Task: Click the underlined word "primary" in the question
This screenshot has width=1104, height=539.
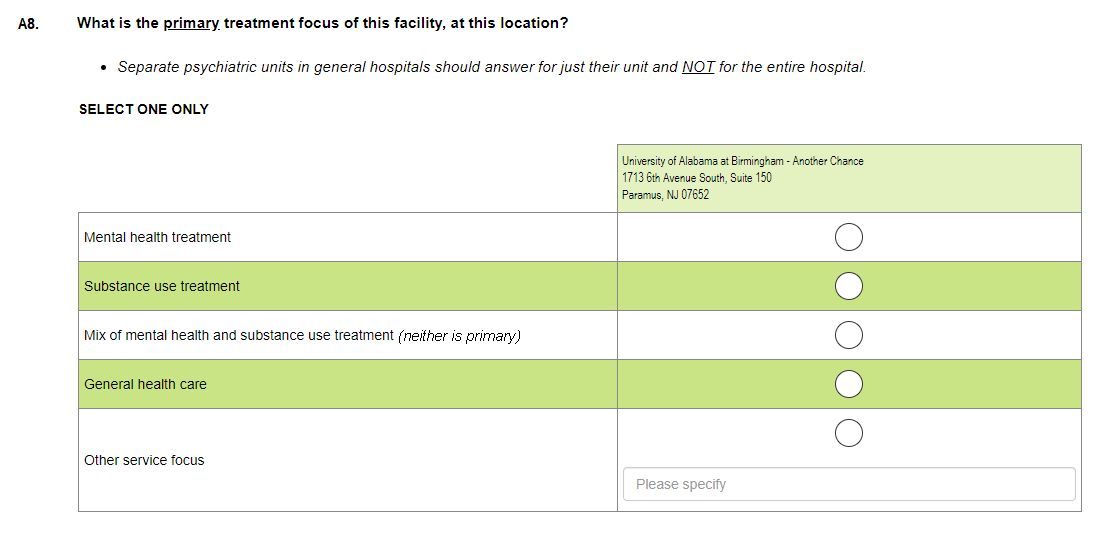Action: [191, 23]
